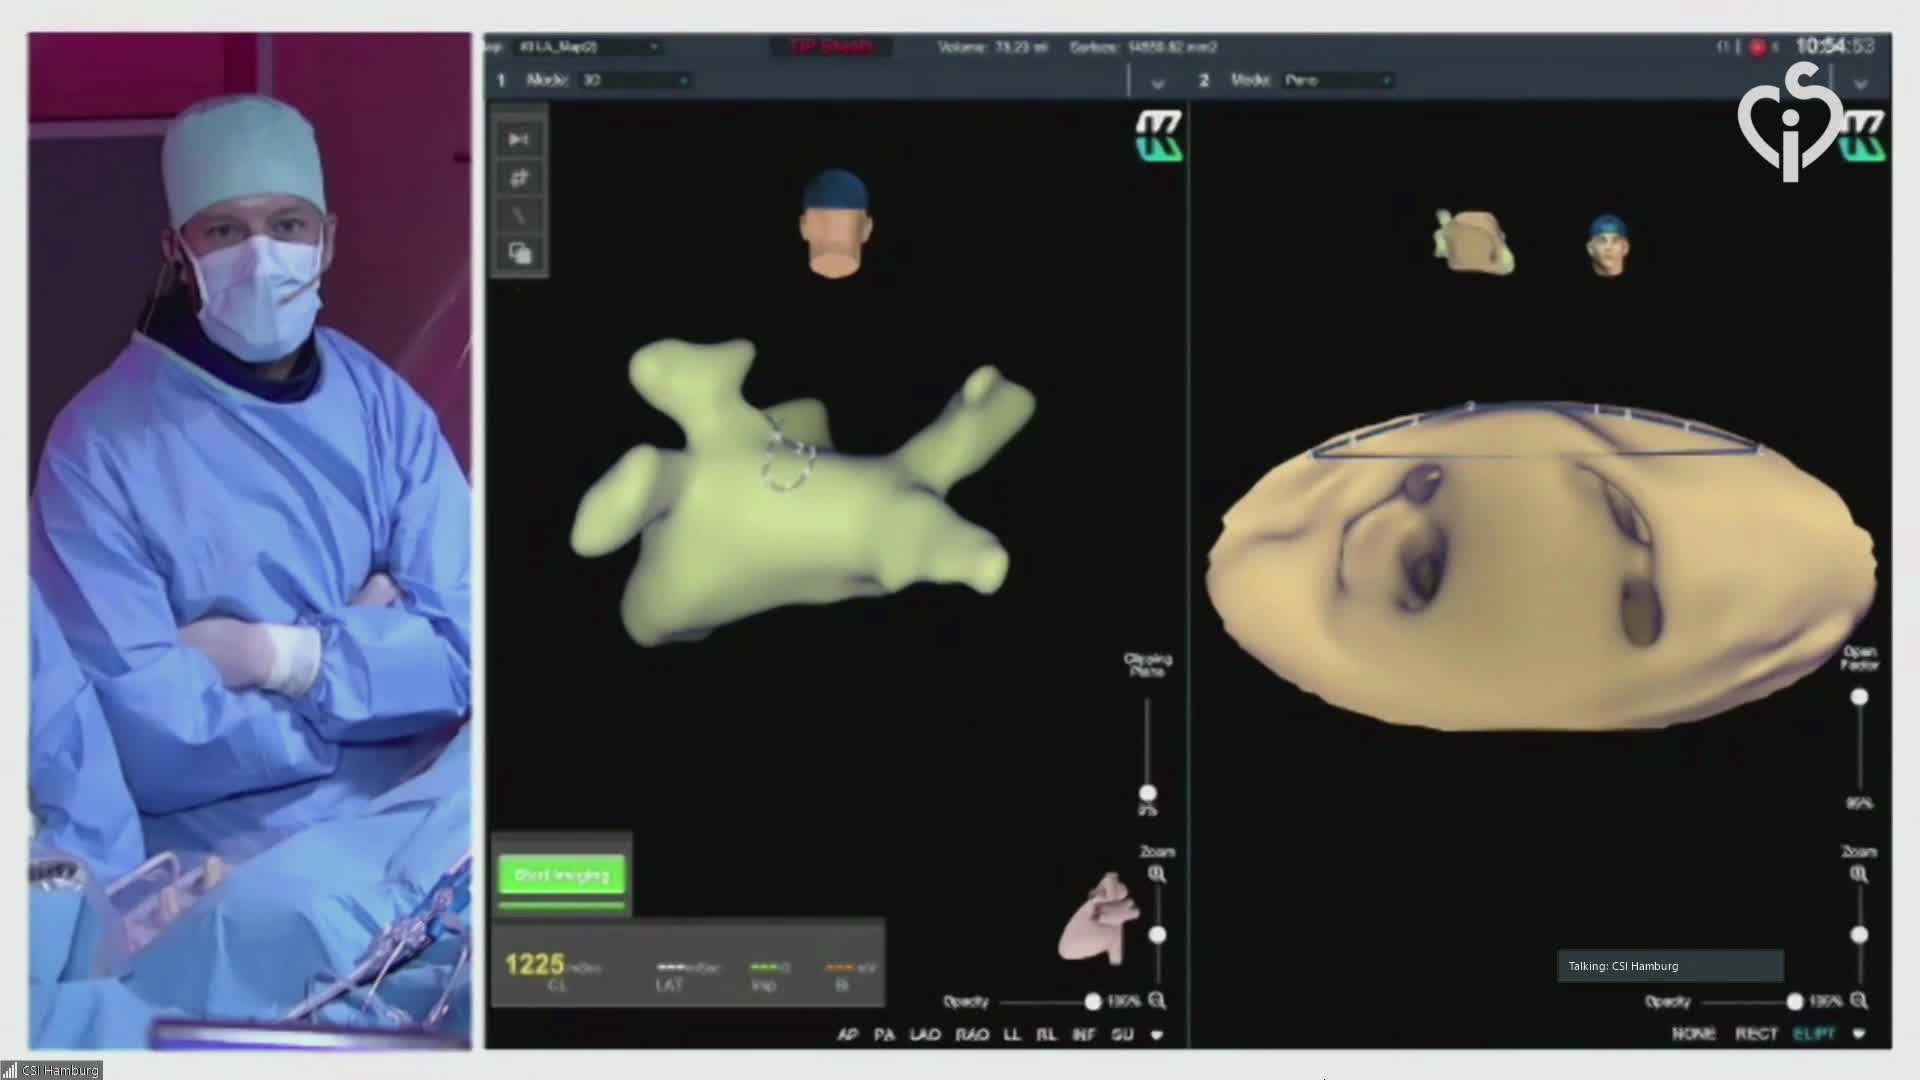The image size is (1920, 1080).
Task: Select RECT projection option
Action: (1756, 1033)
